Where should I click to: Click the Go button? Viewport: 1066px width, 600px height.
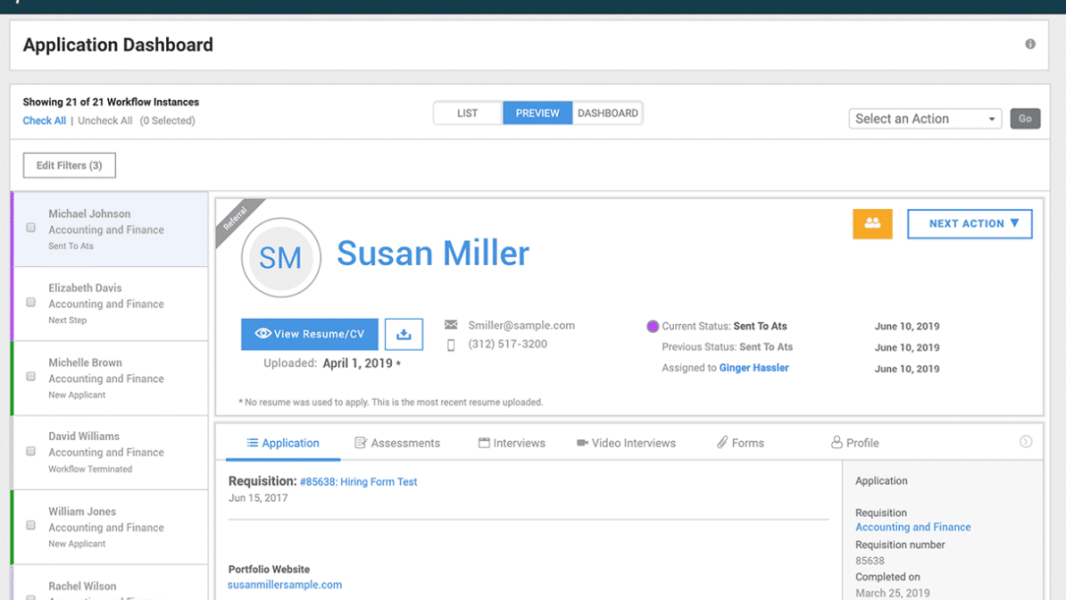tap(1025, 118)
